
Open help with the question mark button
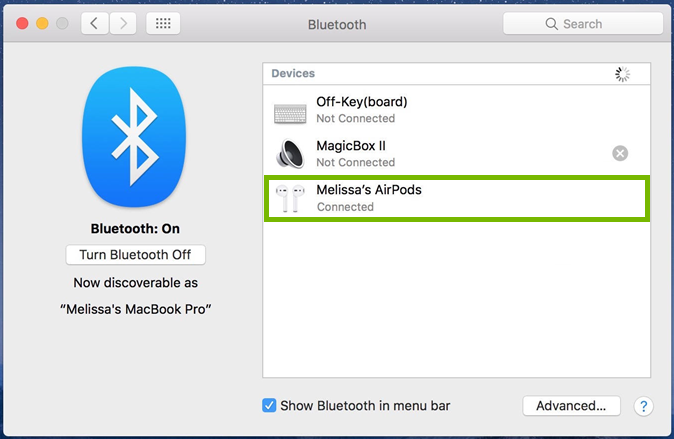point(643,406)
